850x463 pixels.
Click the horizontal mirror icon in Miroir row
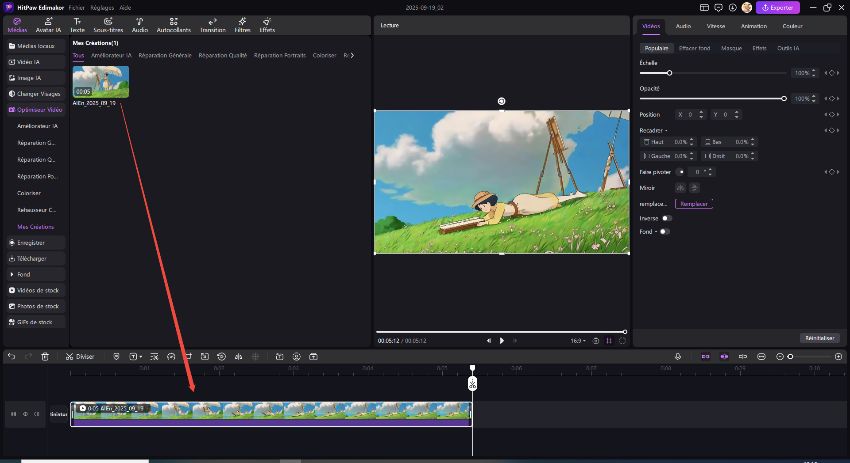coord(680,188)
